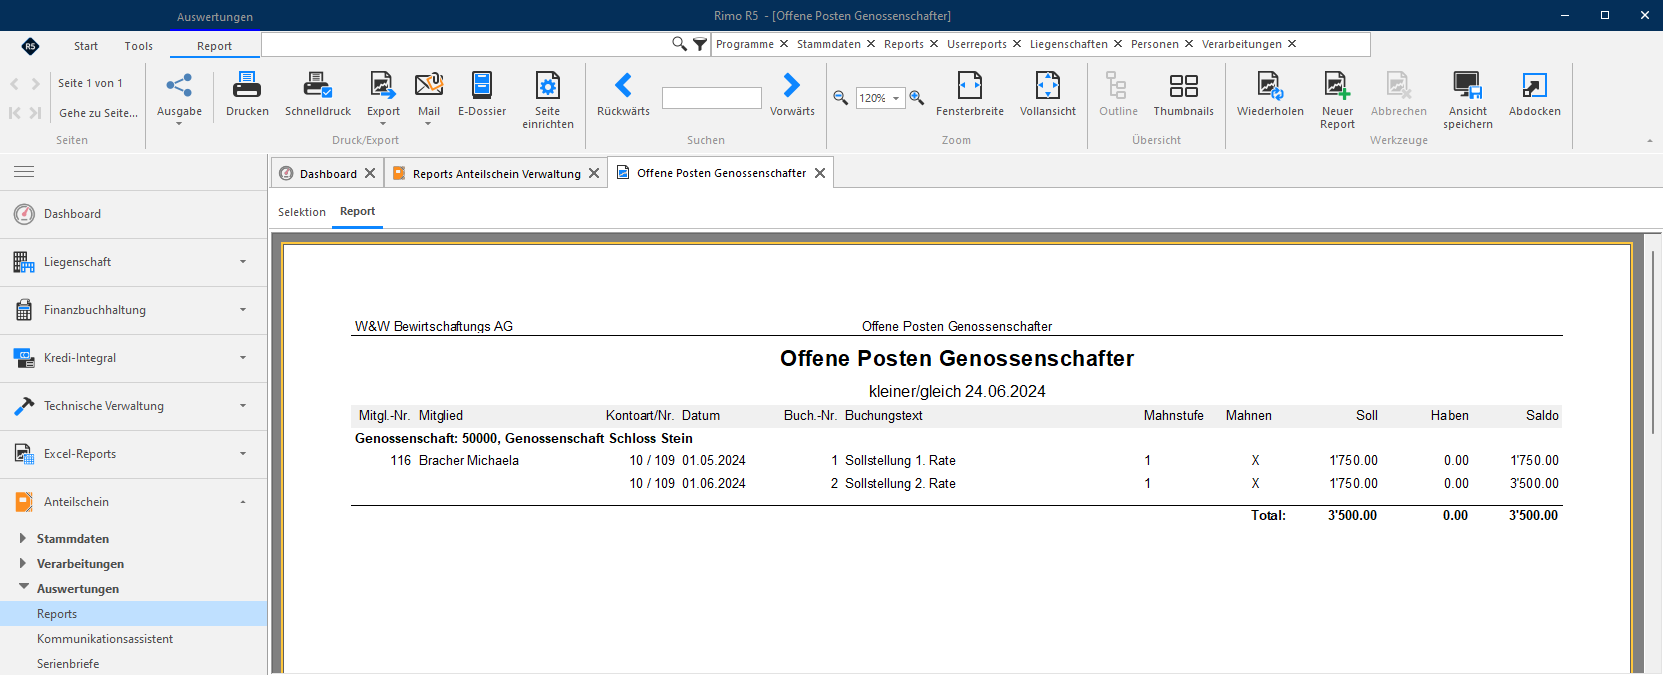Viewport: 1663px width, 675px height.
Task: Show Thumbnails overview
Action: pyautogui.click(x=1184, y=95)
